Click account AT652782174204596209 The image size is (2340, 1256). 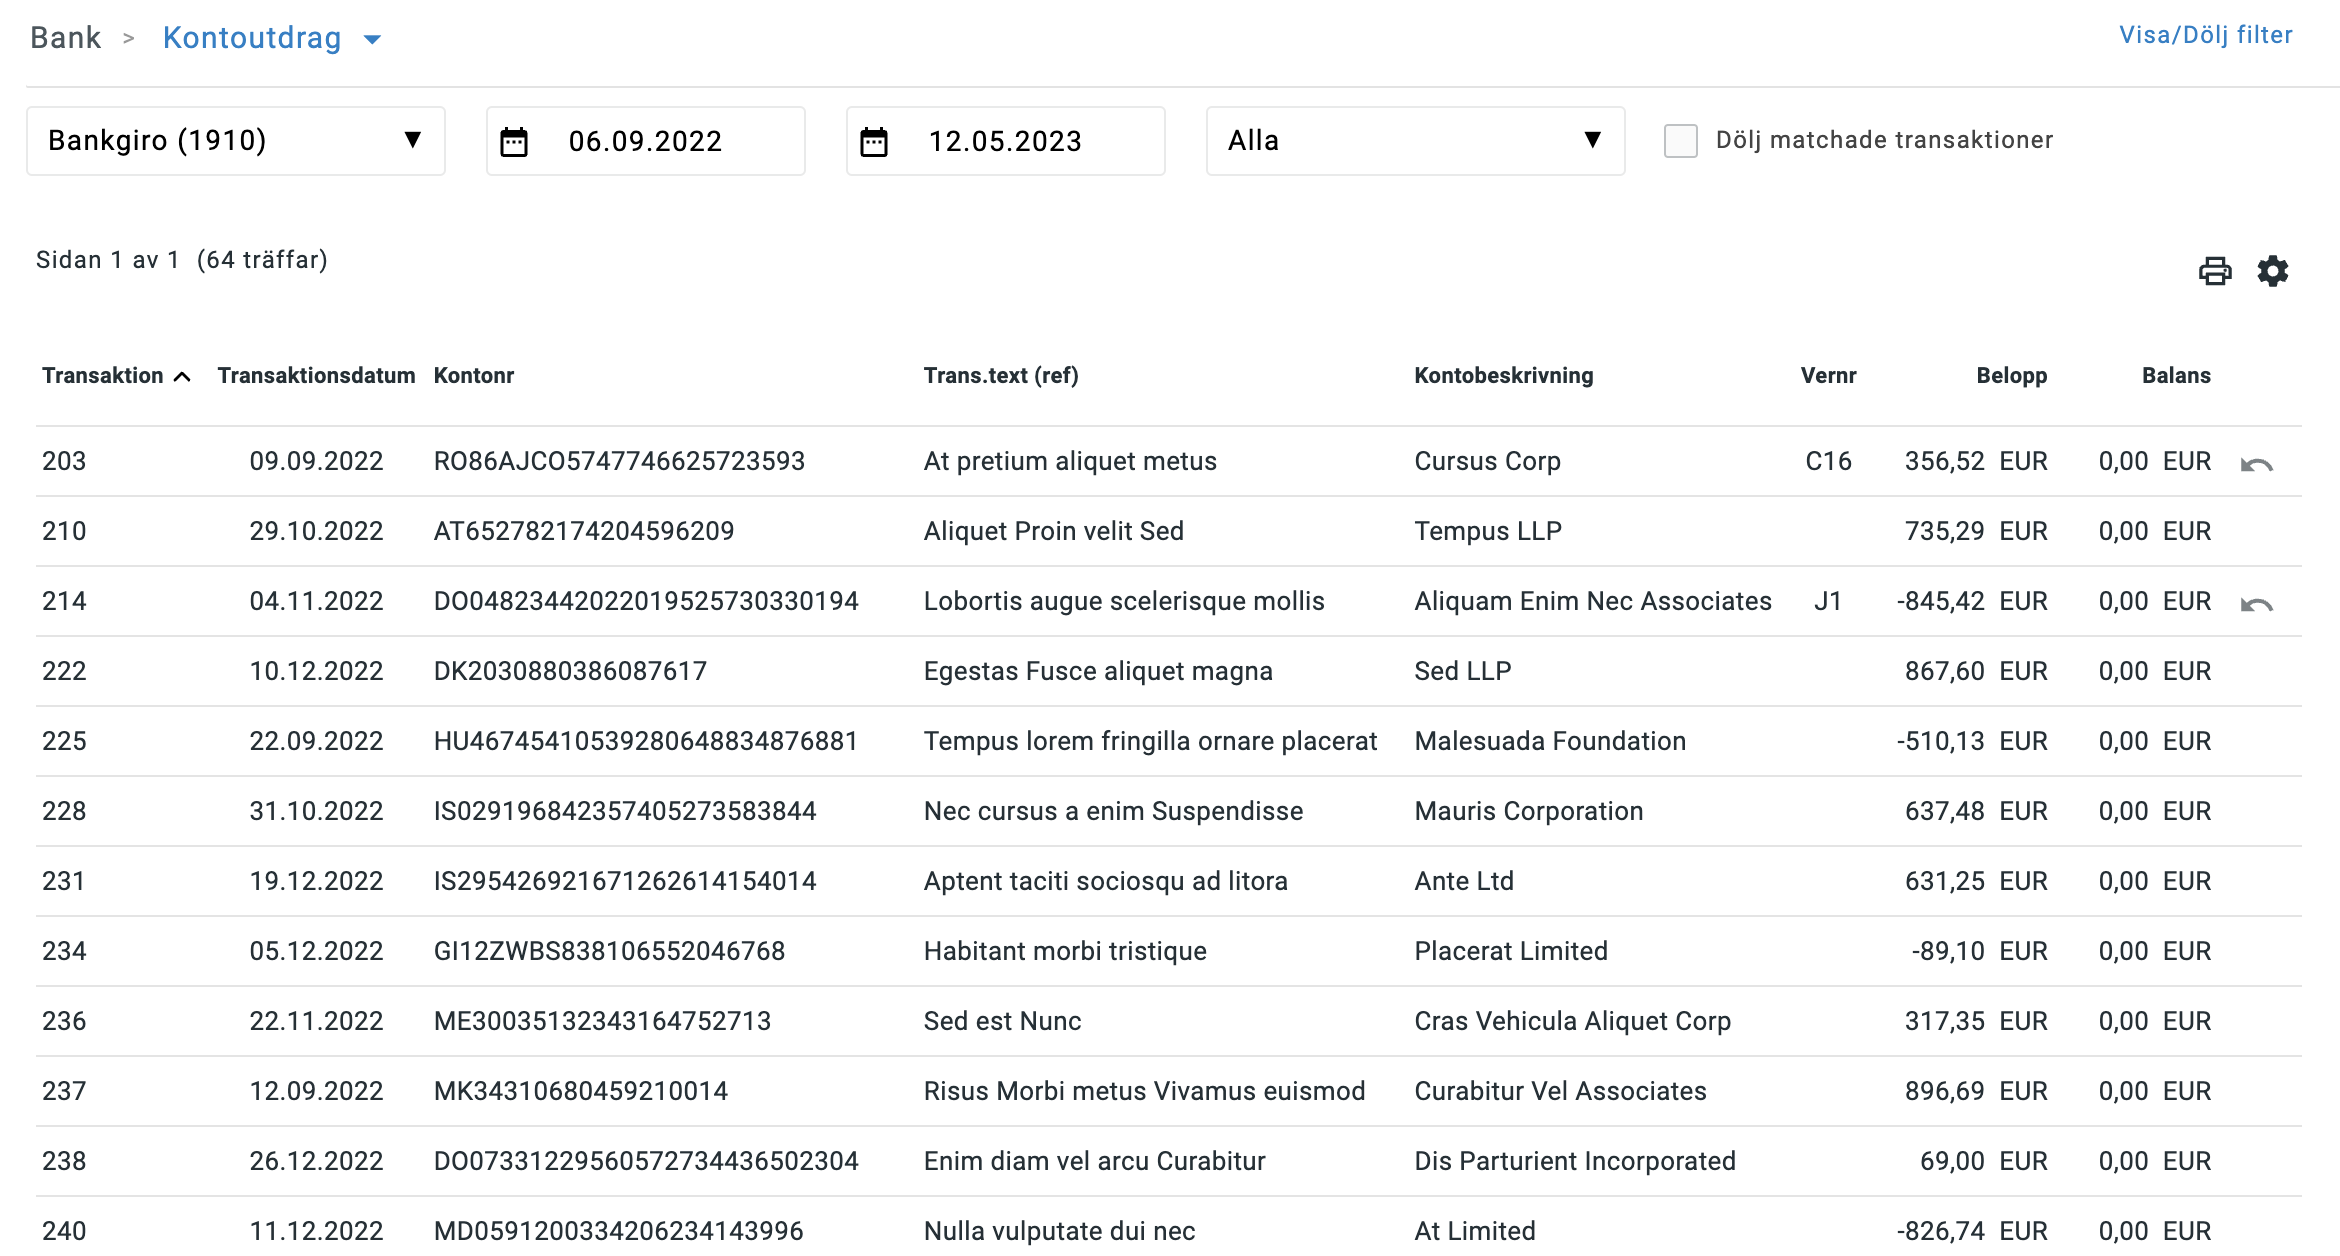[584, 531]
